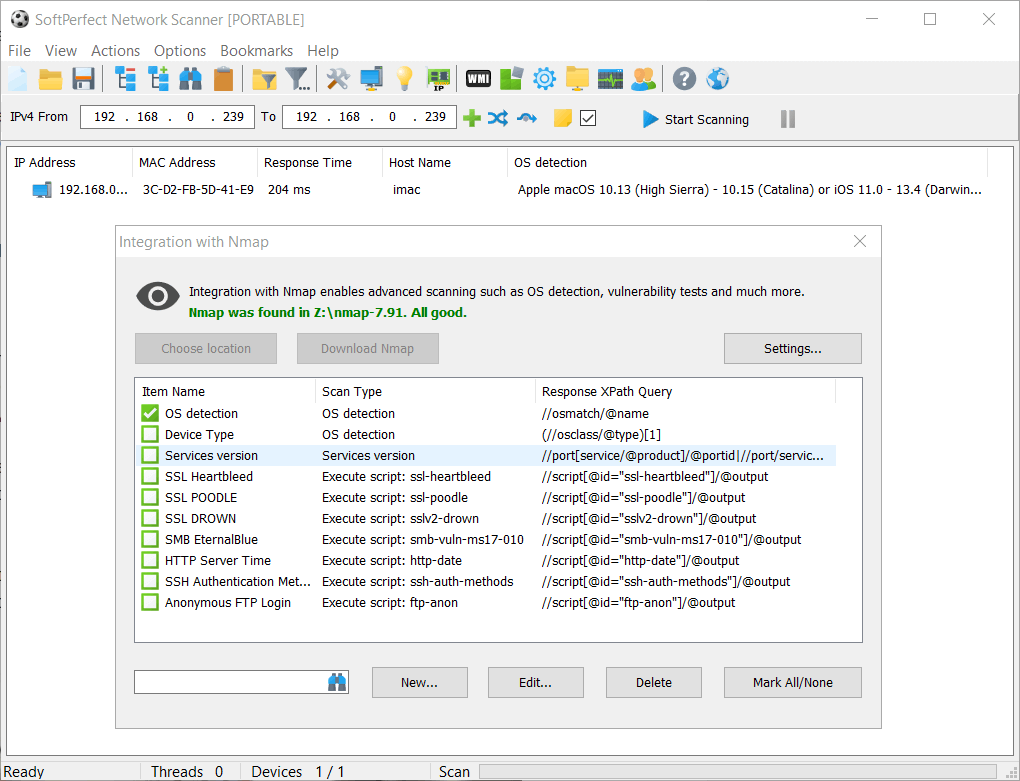Sort results by the Host Name column header

[444, 163]
